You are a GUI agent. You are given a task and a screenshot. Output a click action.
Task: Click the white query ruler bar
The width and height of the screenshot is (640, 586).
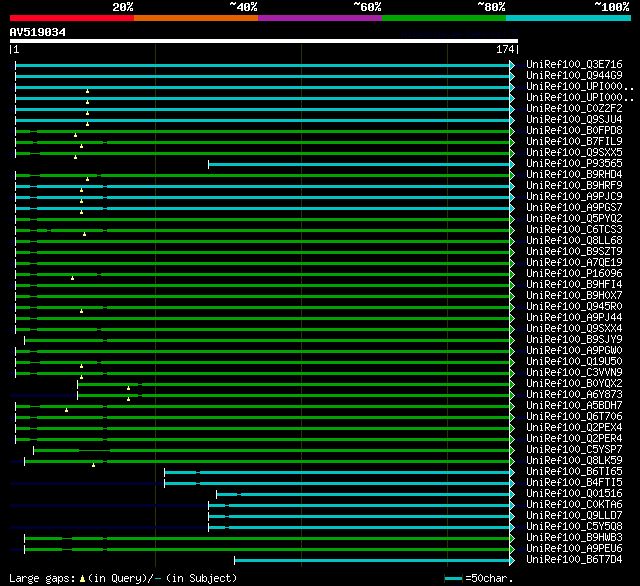point(264,41)
